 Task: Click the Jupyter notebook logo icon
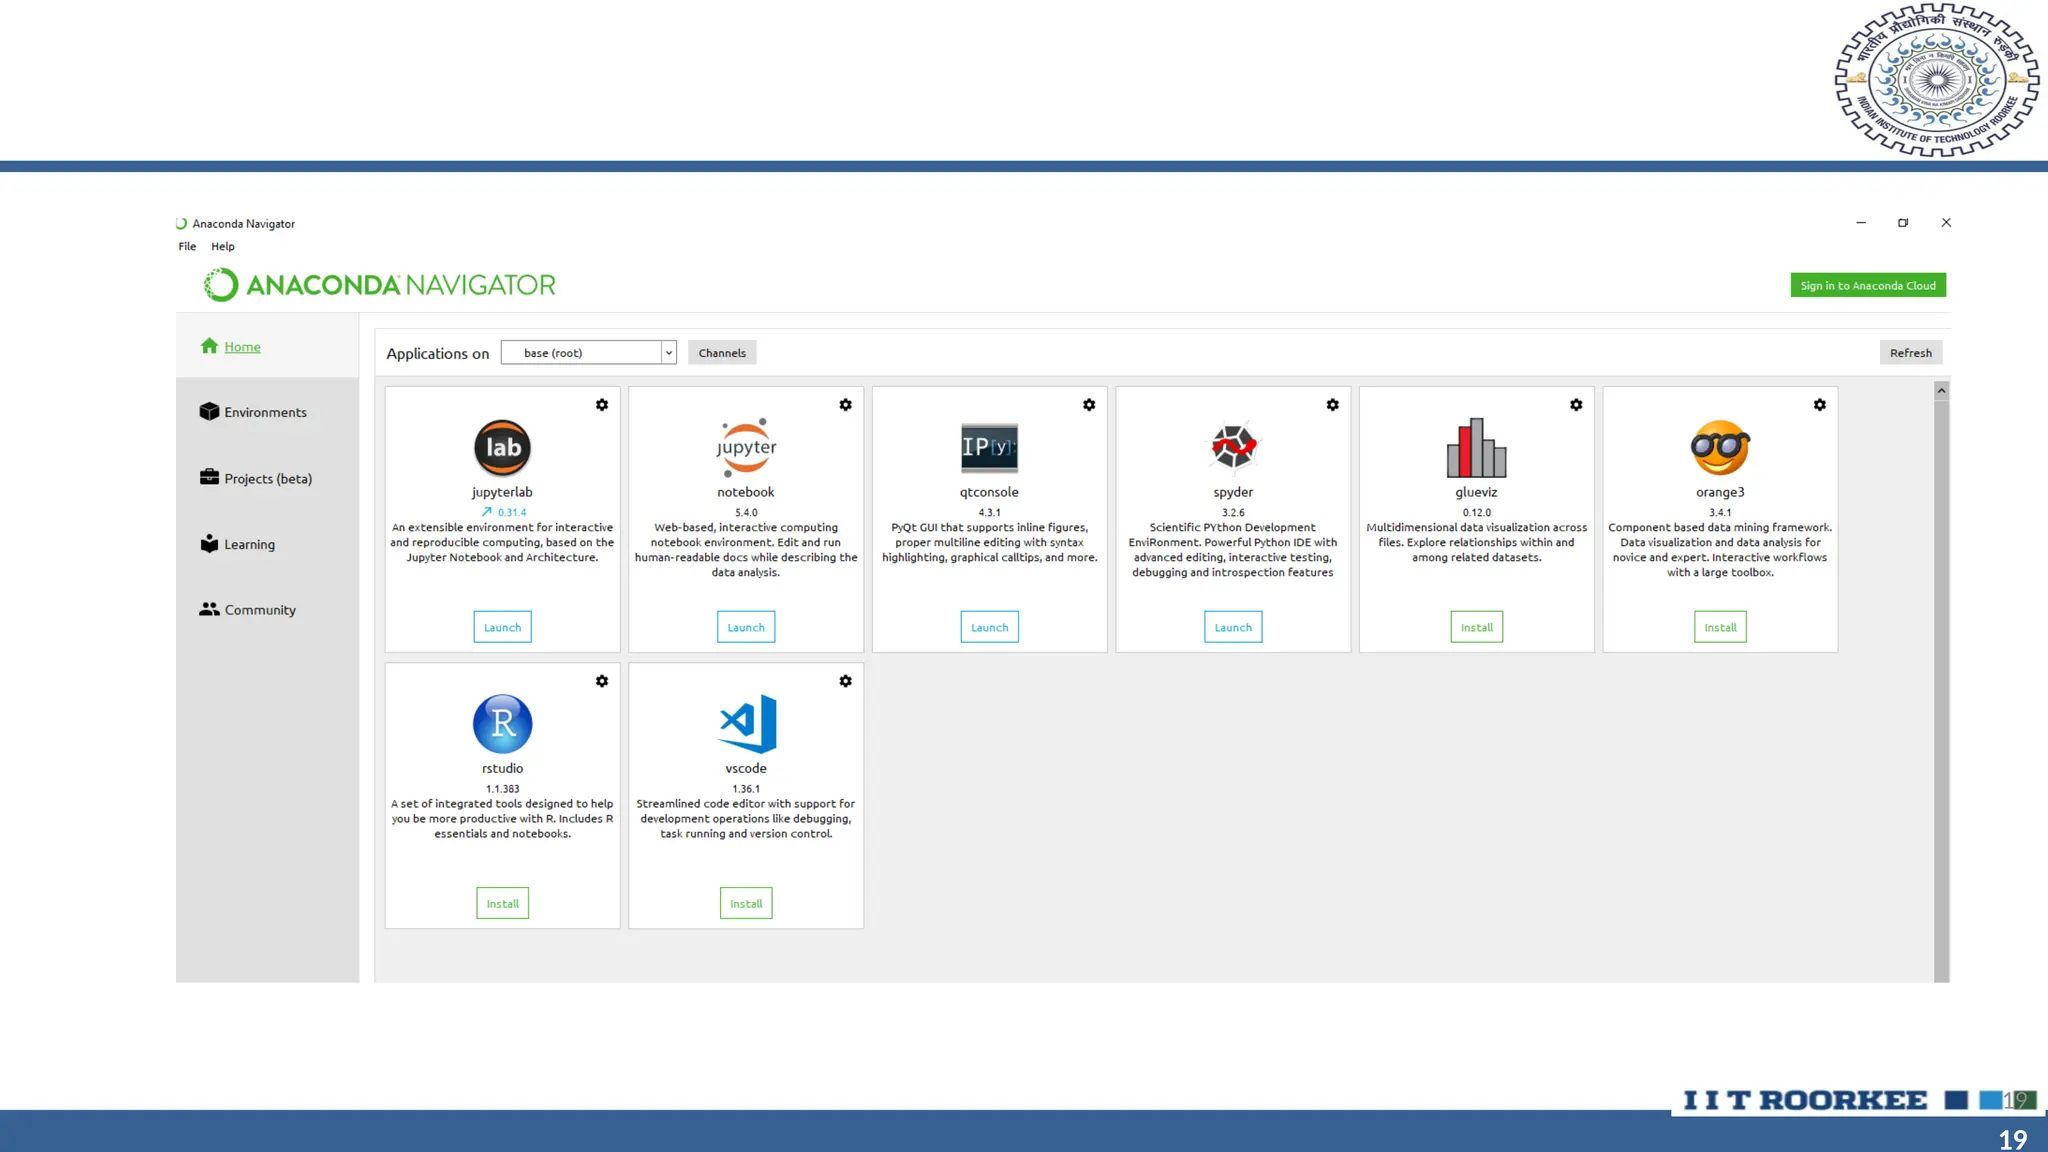[x=746, y=447]
